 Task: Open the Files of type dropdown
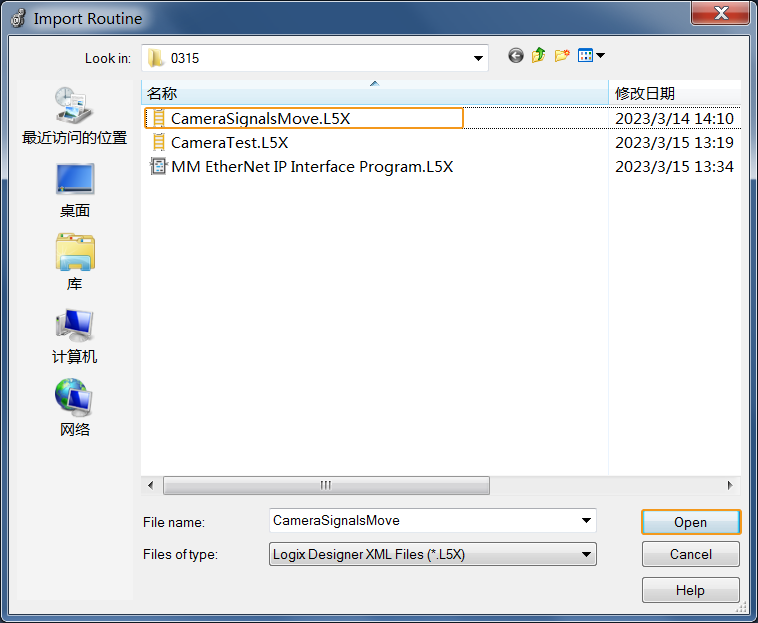(x=586, y=554)
